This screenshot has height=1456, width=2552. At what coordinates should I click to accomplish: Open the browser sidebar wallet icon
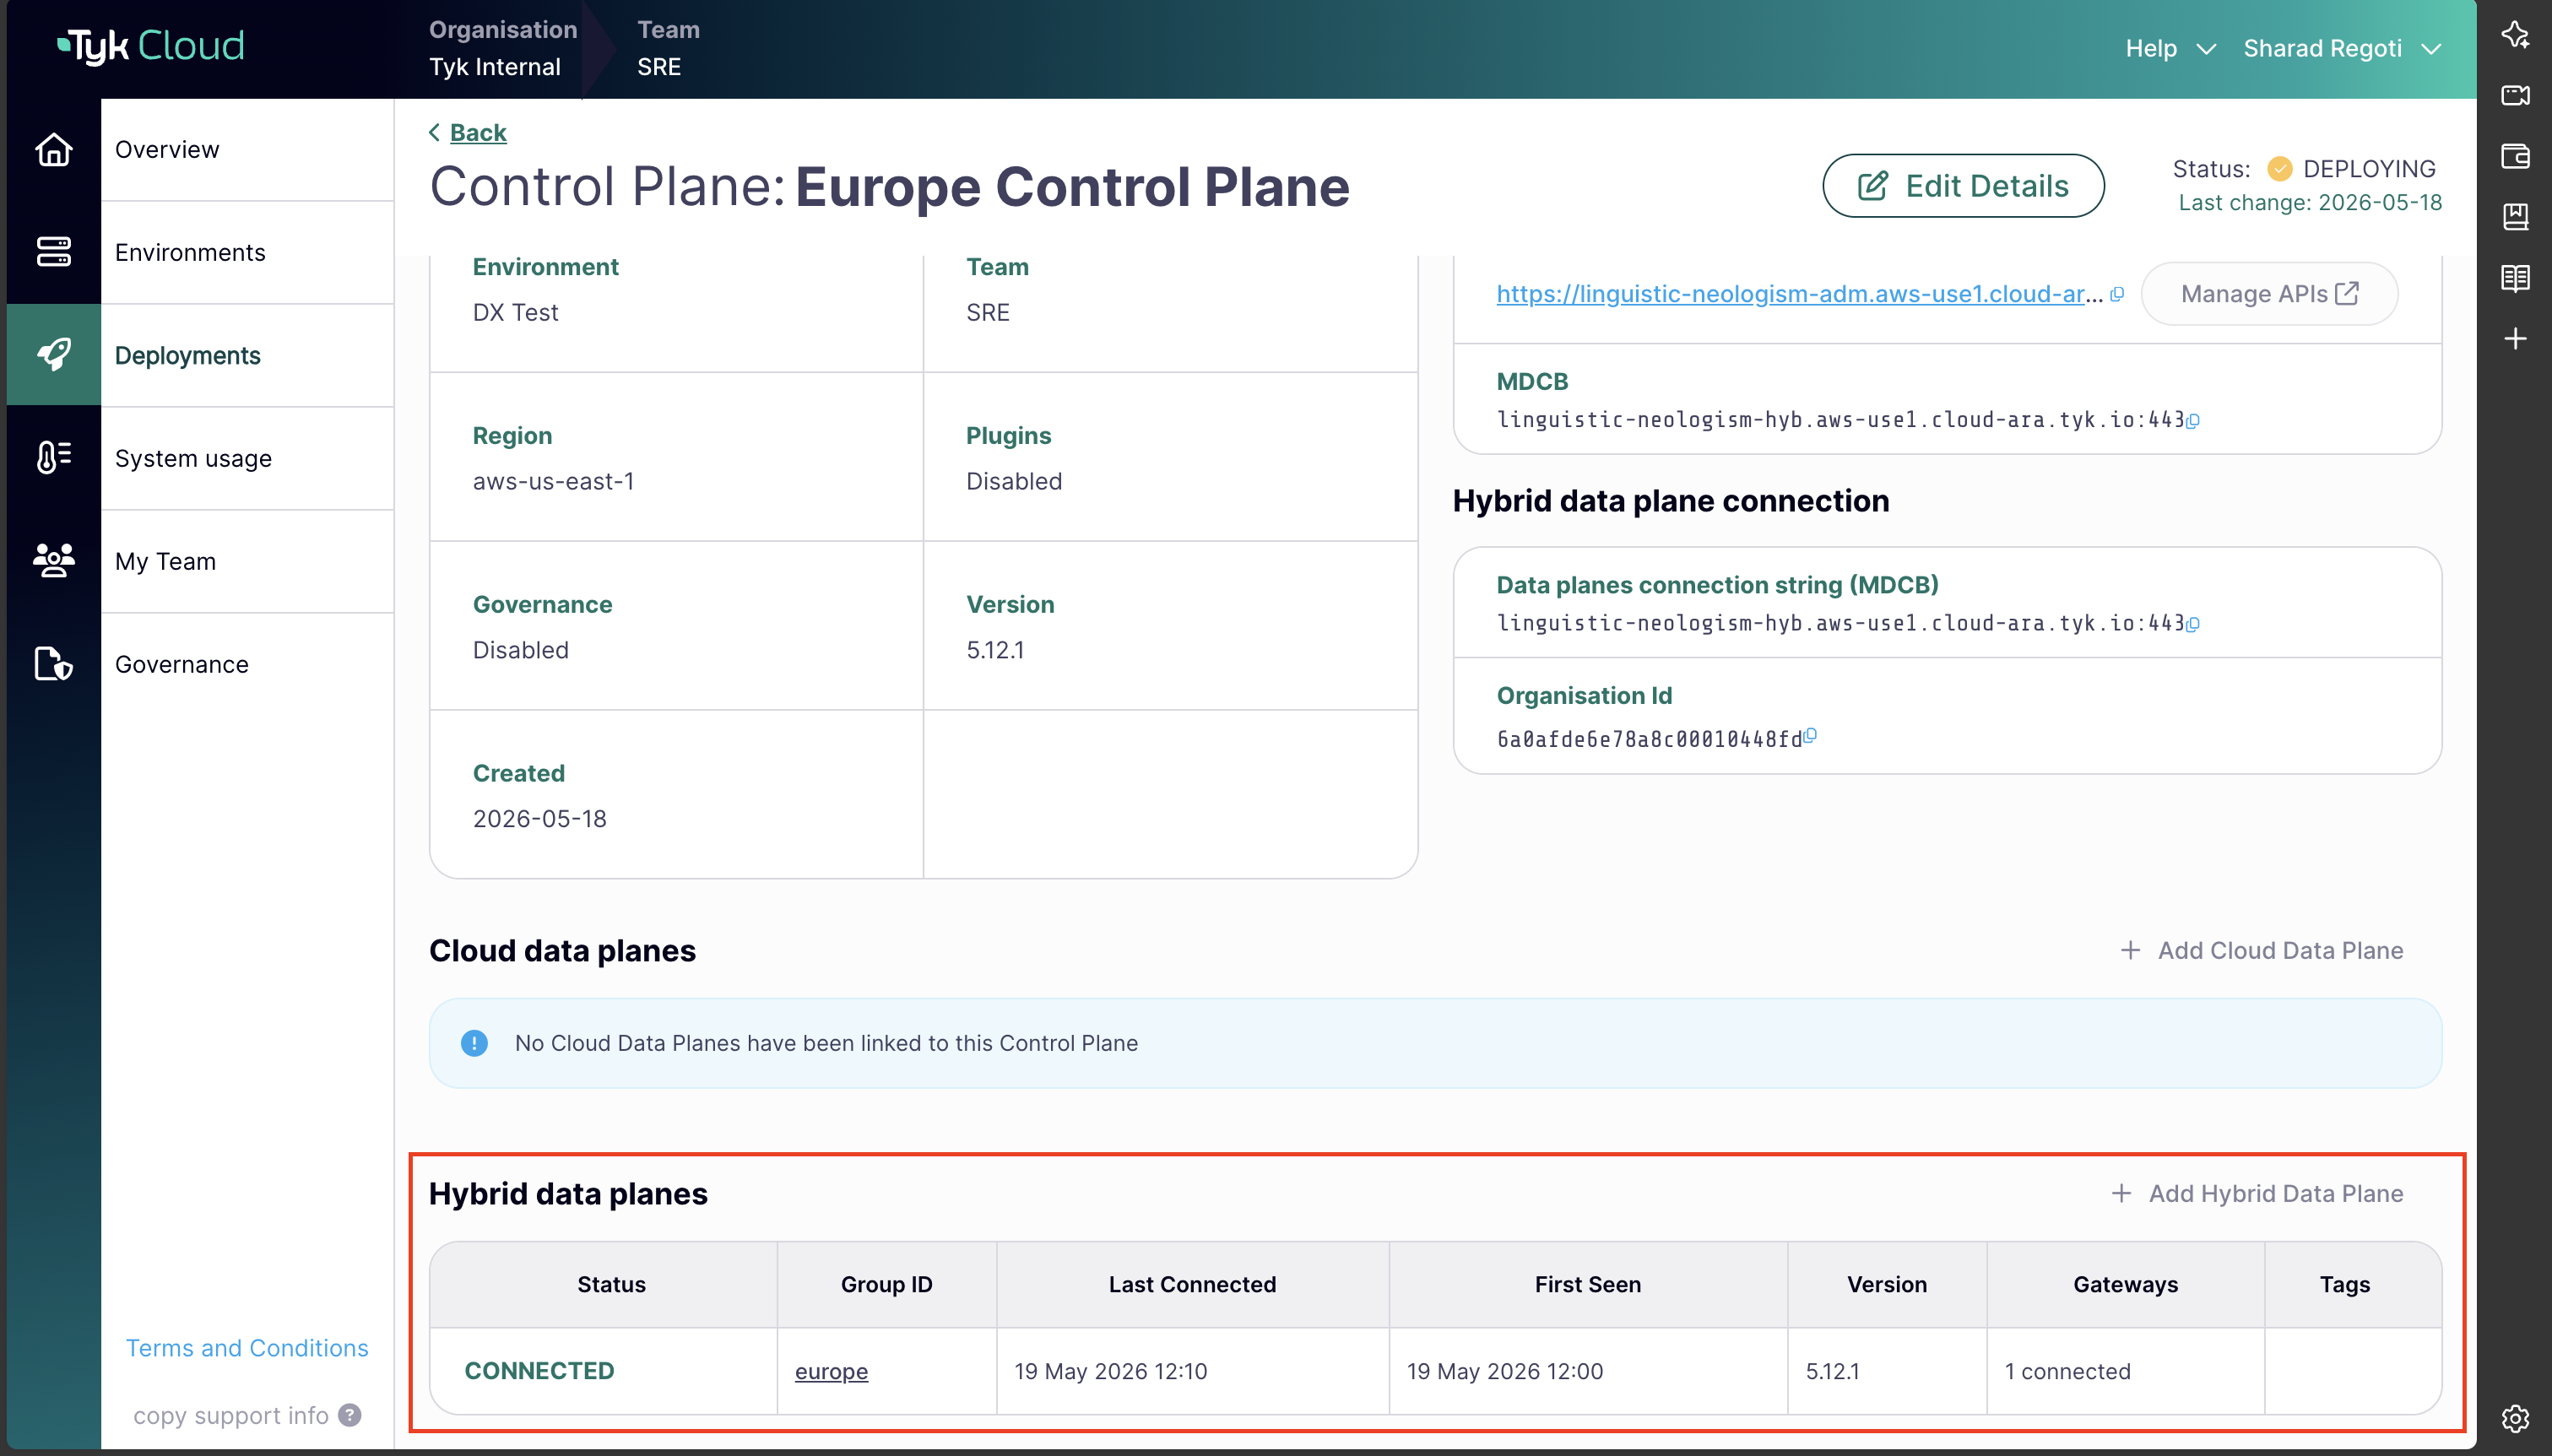click(2516, 157)
